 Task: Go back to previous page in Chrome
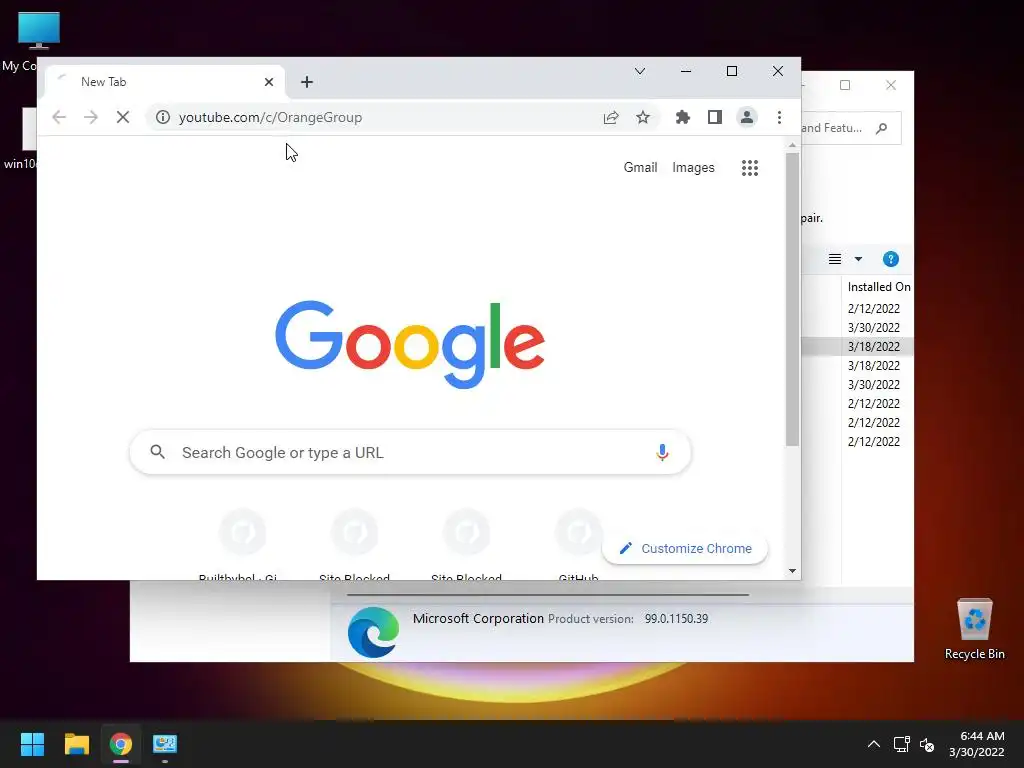pyautogui.click(x=59, y=118)
